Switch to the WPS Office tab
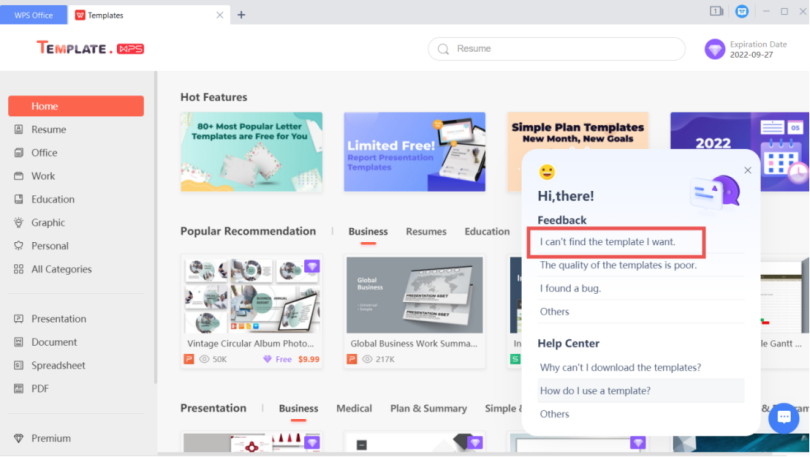Image resolution: width=810 pixels, height=457 pixels. pos(34,15)
